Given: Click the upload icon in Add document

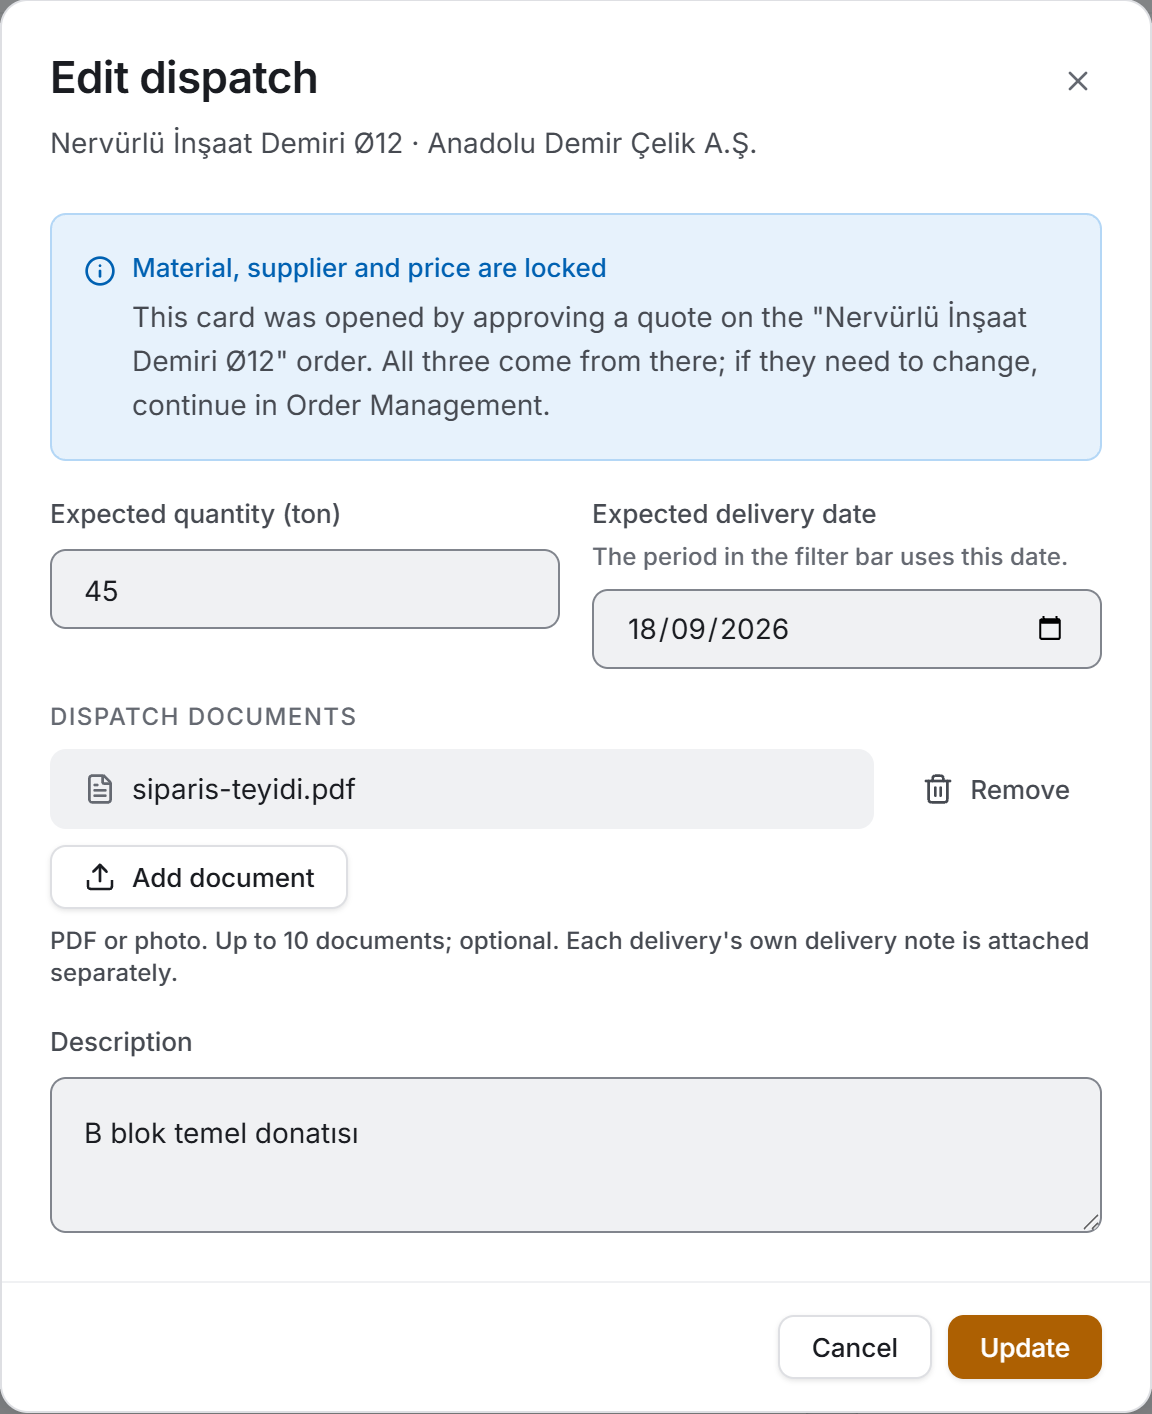Looking at the screenshot, I should point(100,877).
